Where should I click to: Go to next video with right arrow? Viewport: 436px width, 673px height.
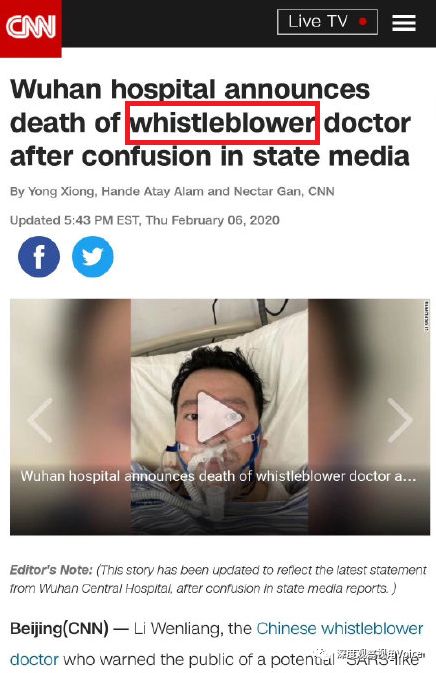click(x=400, y=420)
